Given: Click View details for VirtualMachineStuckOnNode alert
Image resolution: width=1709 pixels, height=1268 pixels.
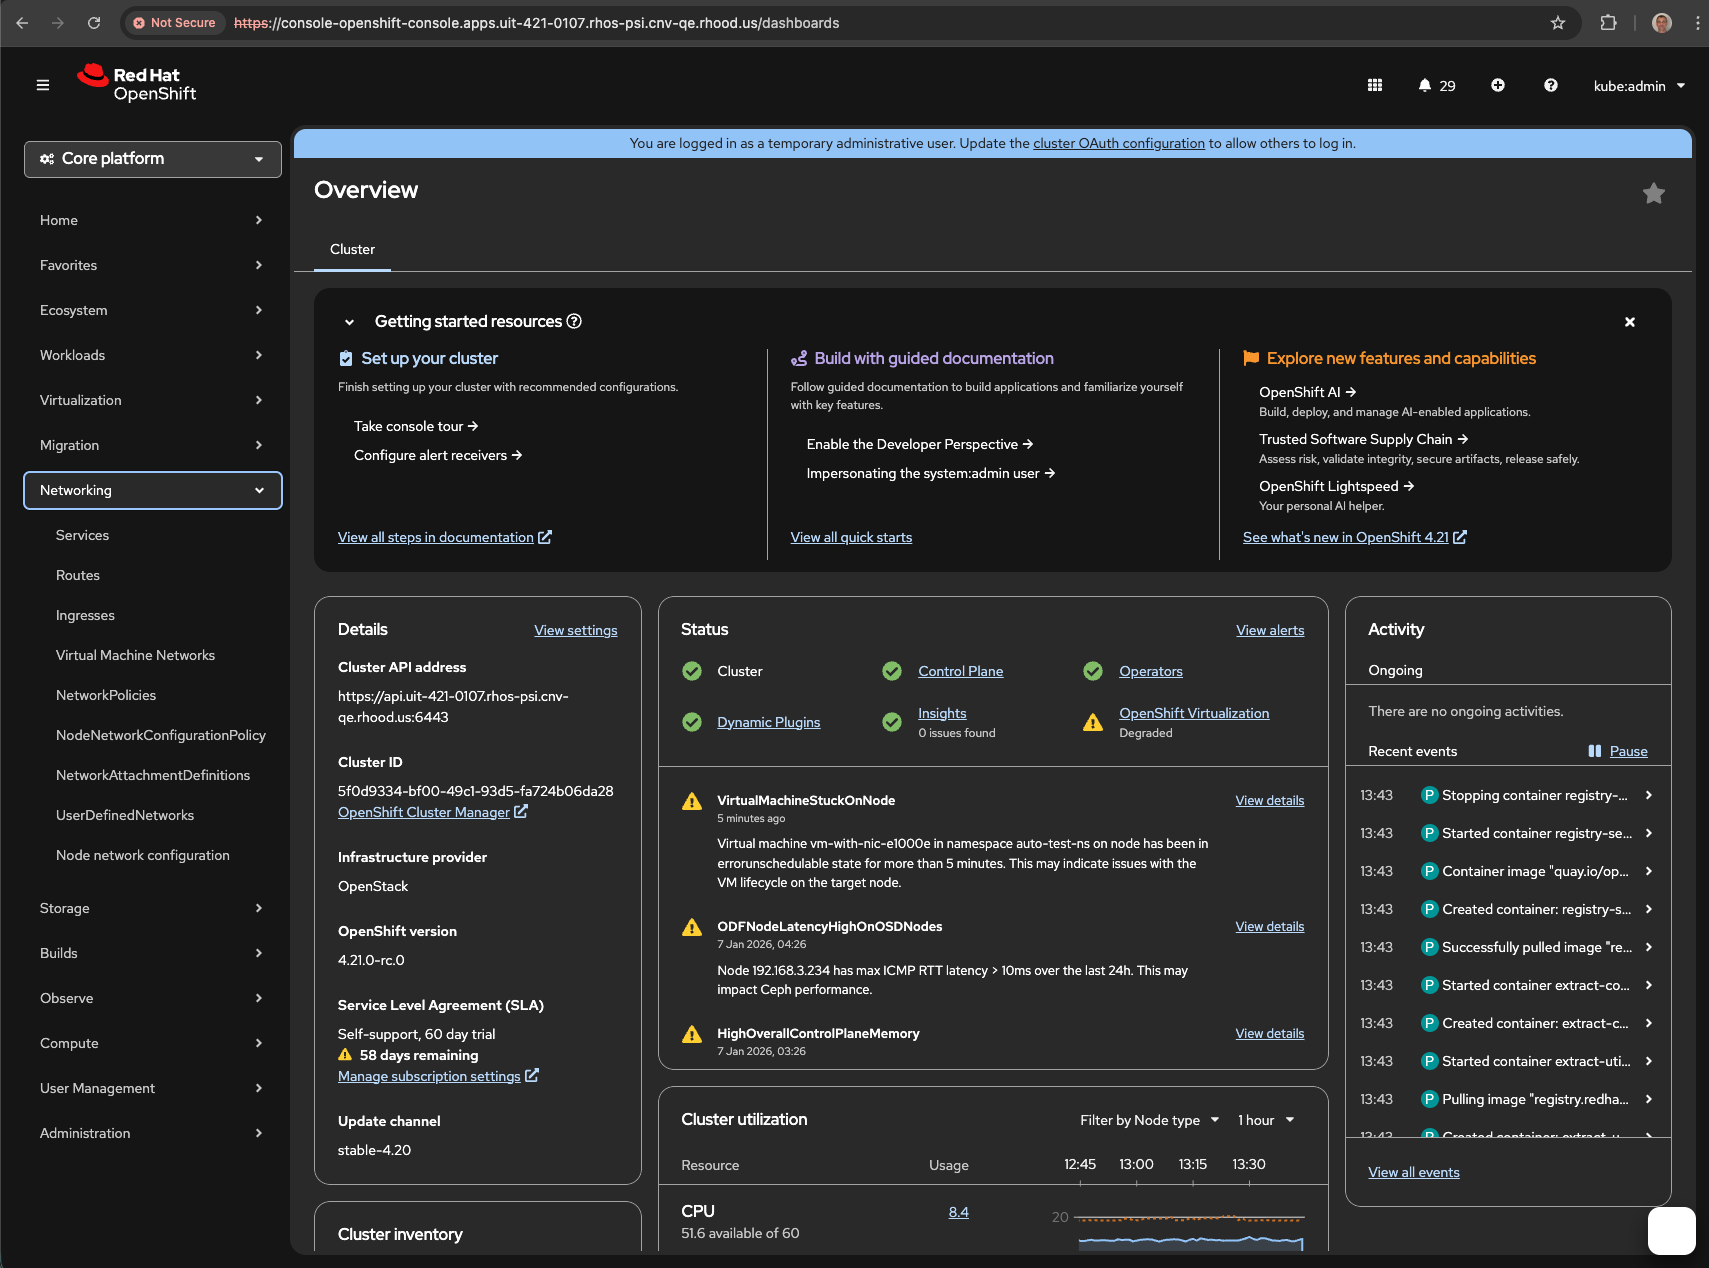Looking at the screenshot, I should coord(1269,800).
